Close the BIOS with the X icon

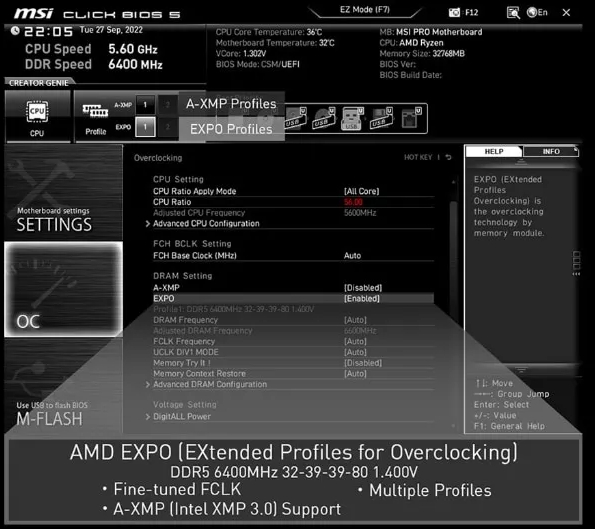[566, 13]
